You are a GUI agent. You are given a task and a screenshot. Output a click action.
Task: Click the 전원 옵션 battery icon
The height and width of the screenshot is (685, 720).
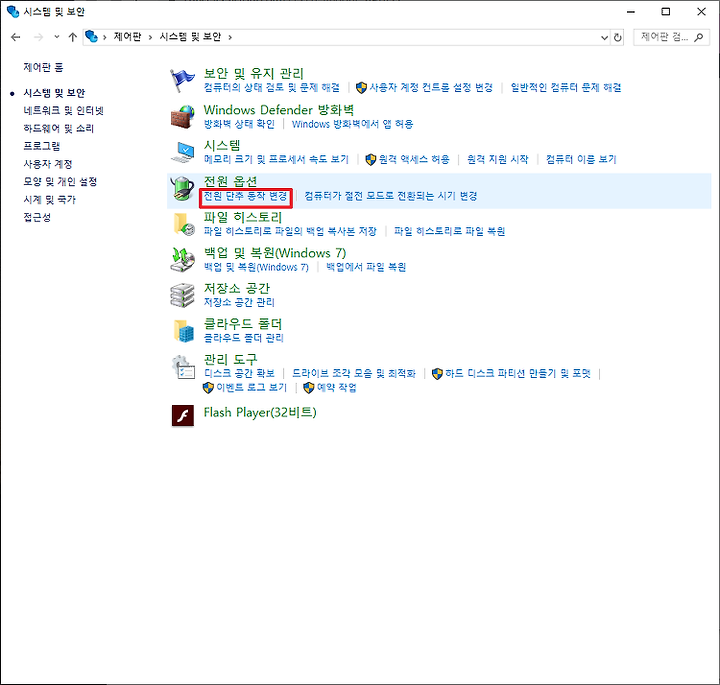(x=183, y=188)
